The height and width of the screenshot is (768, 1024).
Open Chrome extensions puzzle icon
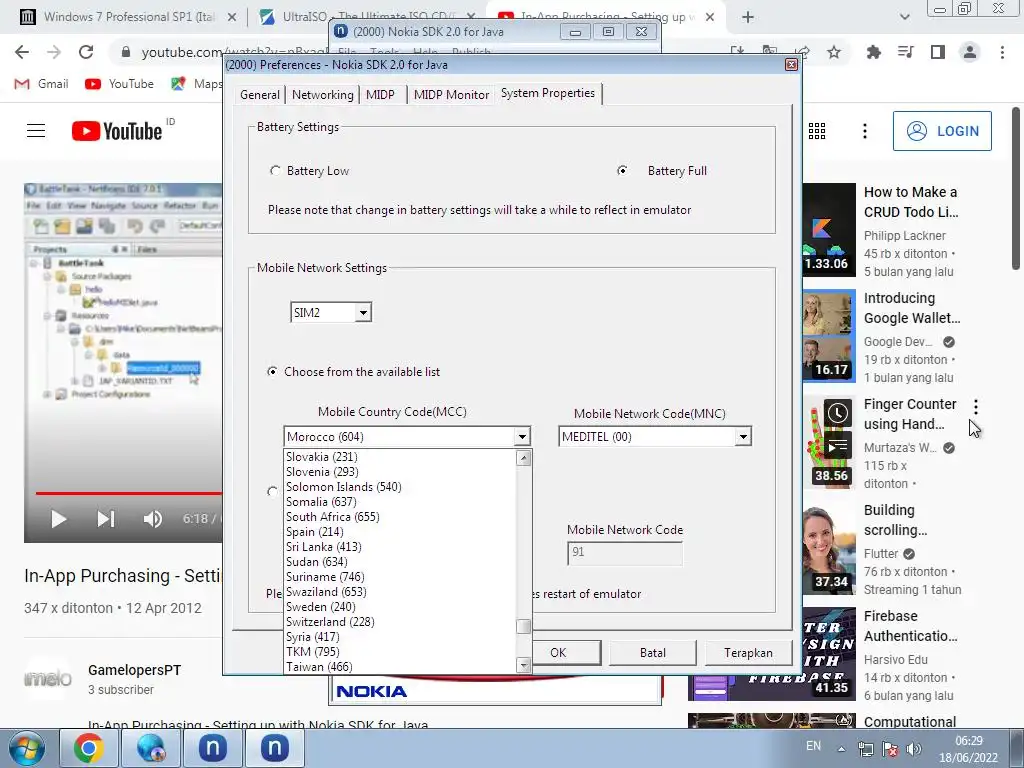[x=874, y=52]
